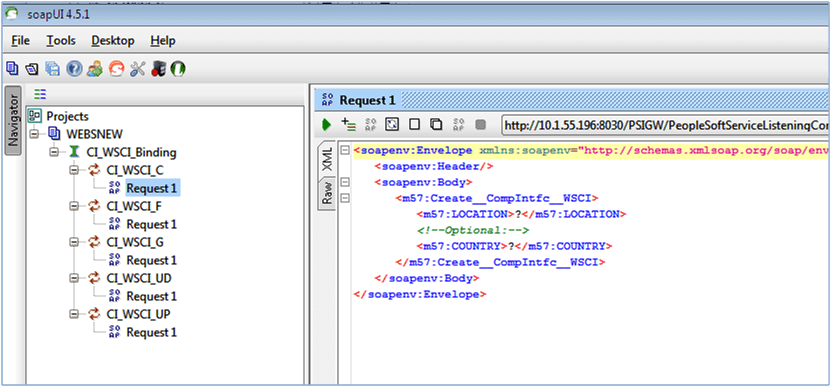Image resolution: width=831 pixels, height=387 pixels.
Task: Recreate default request with arrows-box icon
Action: (391, 125)
